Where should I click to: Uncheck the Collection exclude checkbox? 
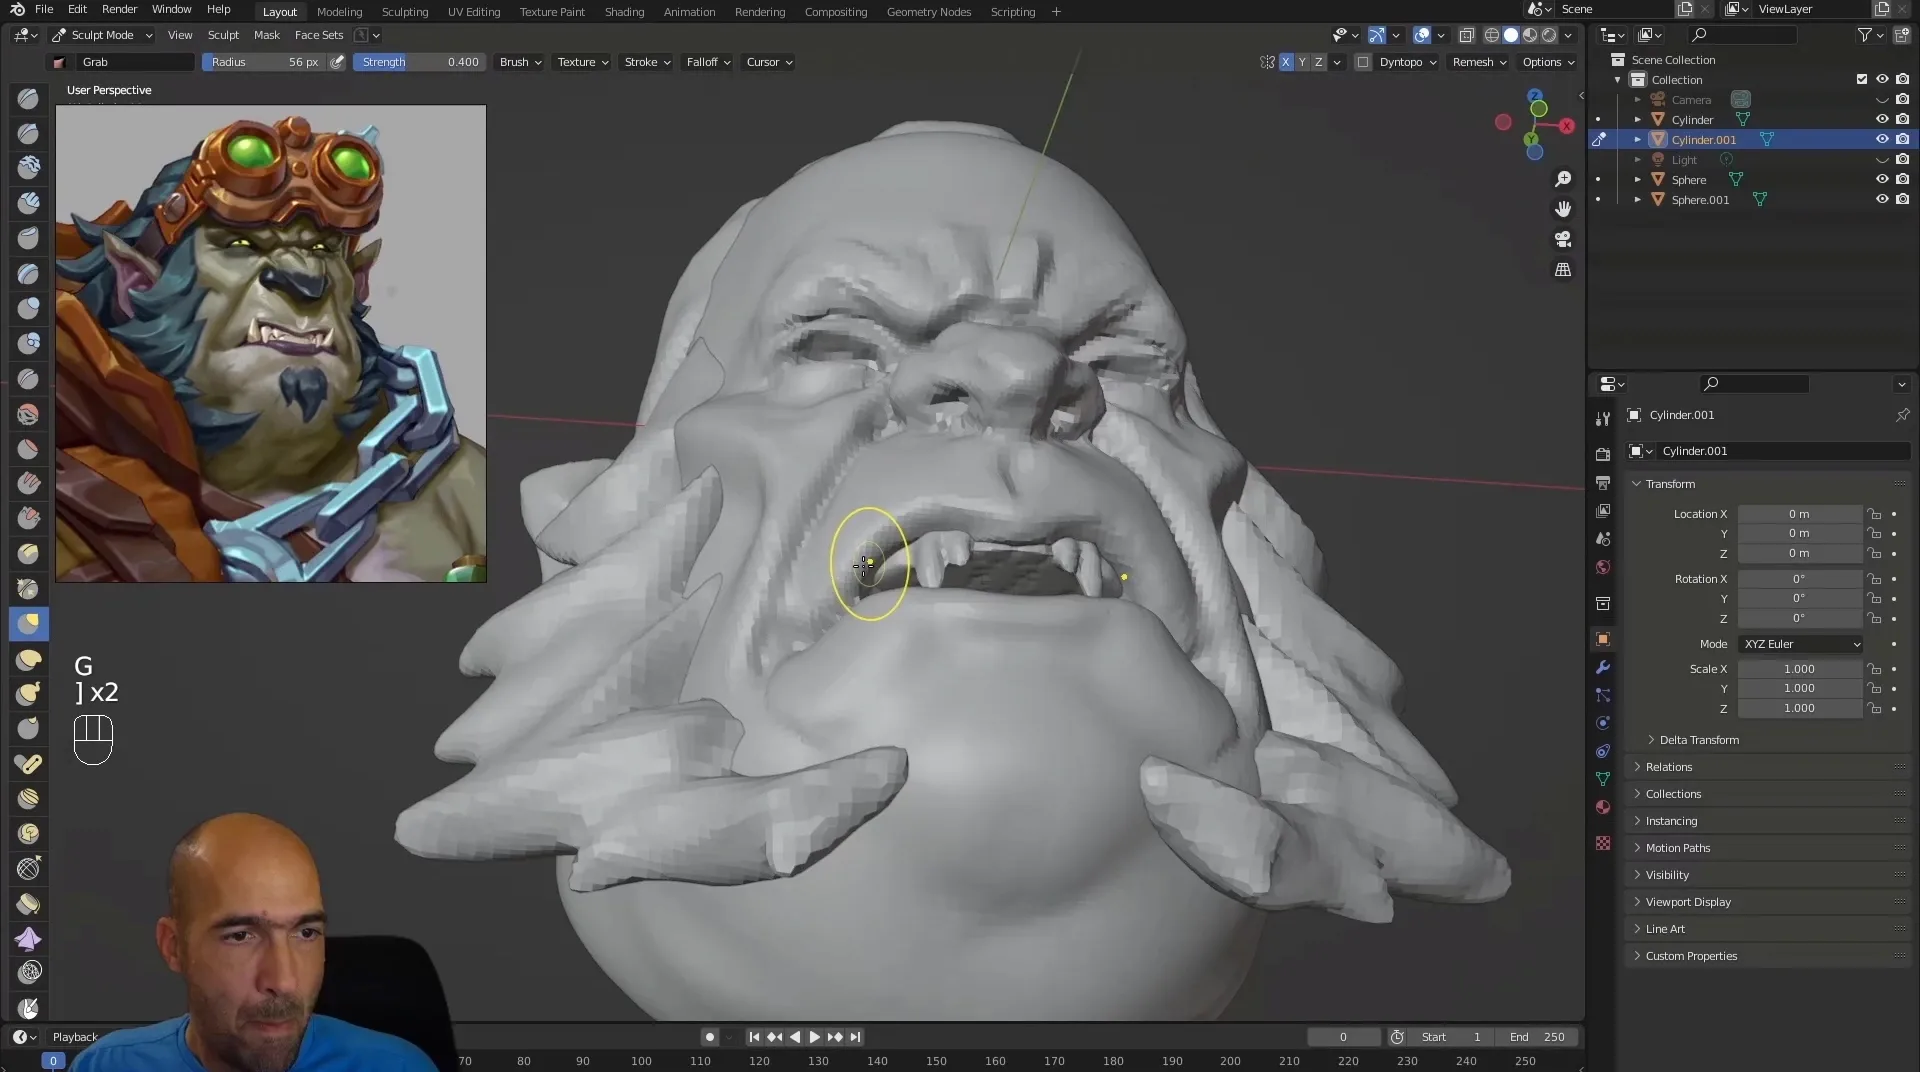(1861, 79)
